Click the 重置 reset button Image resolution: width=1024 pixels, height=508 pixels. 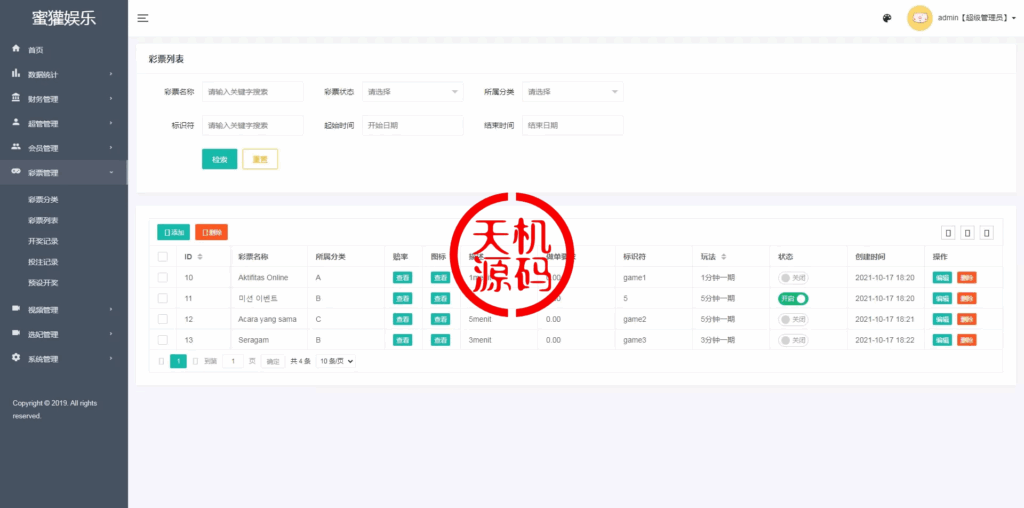[x=260, y=159]
